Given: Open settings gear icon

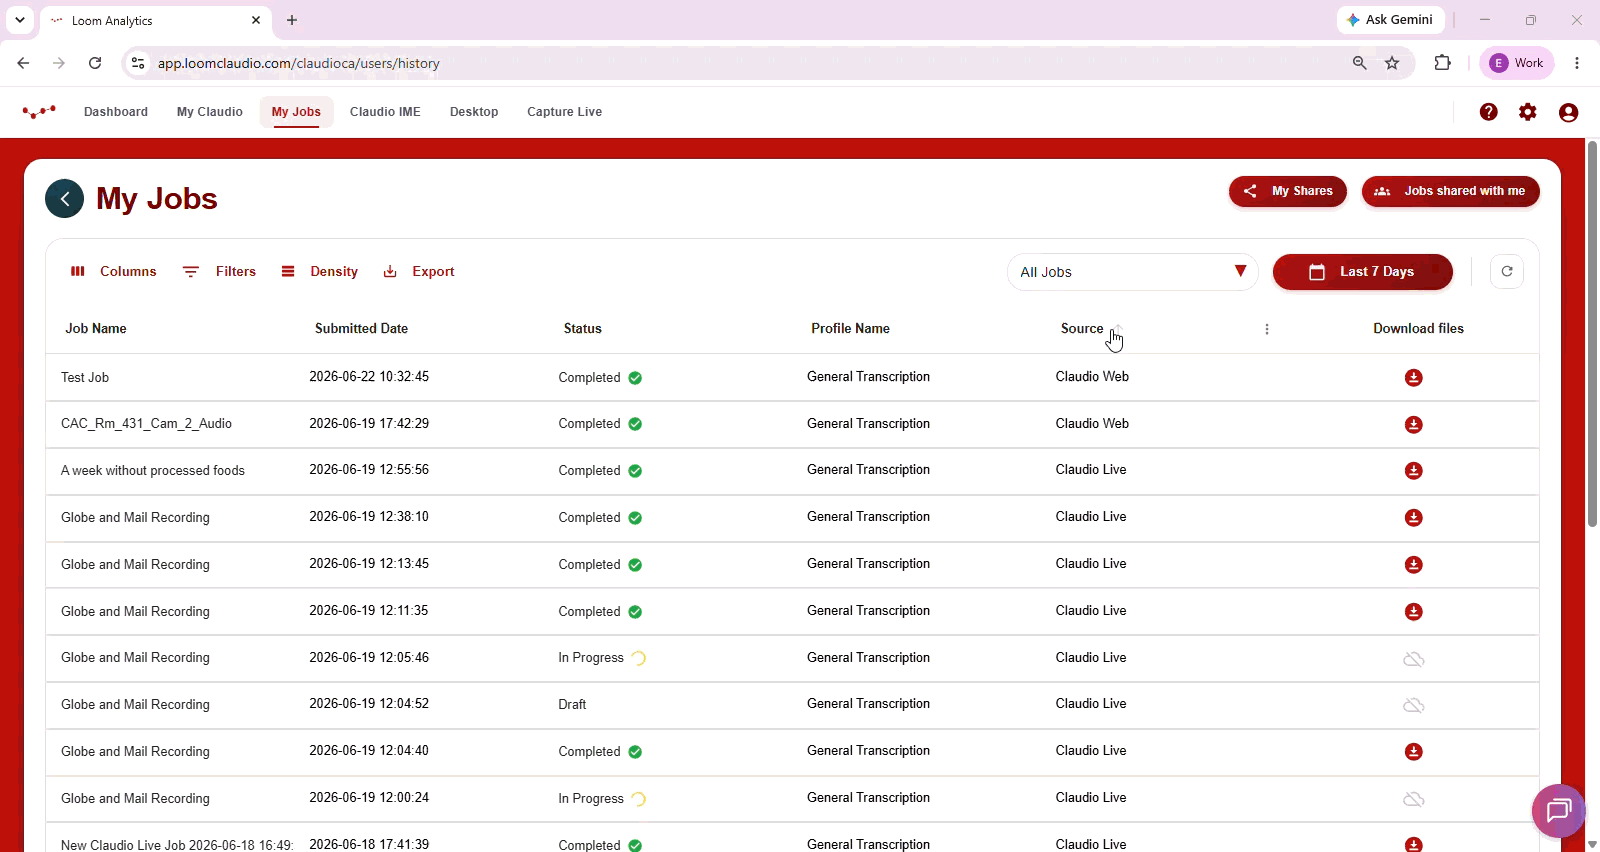Looking at the screenshot, I should click(1528, 112).
